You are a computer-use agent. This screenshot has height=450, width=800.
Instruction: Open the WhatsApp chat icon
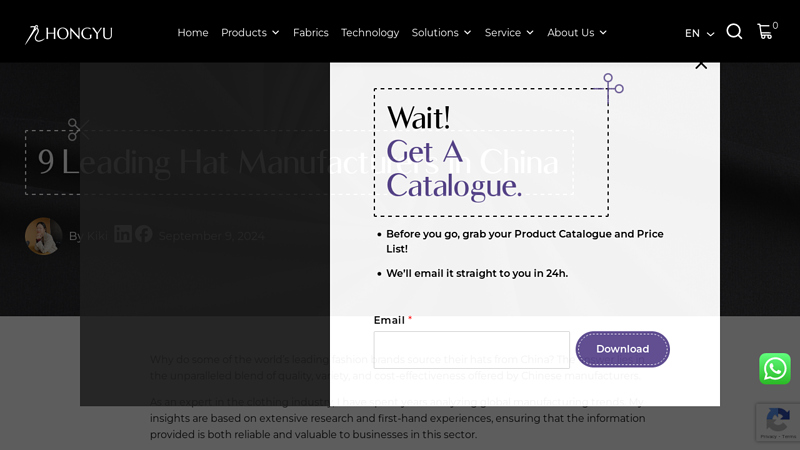click(774, 368)
